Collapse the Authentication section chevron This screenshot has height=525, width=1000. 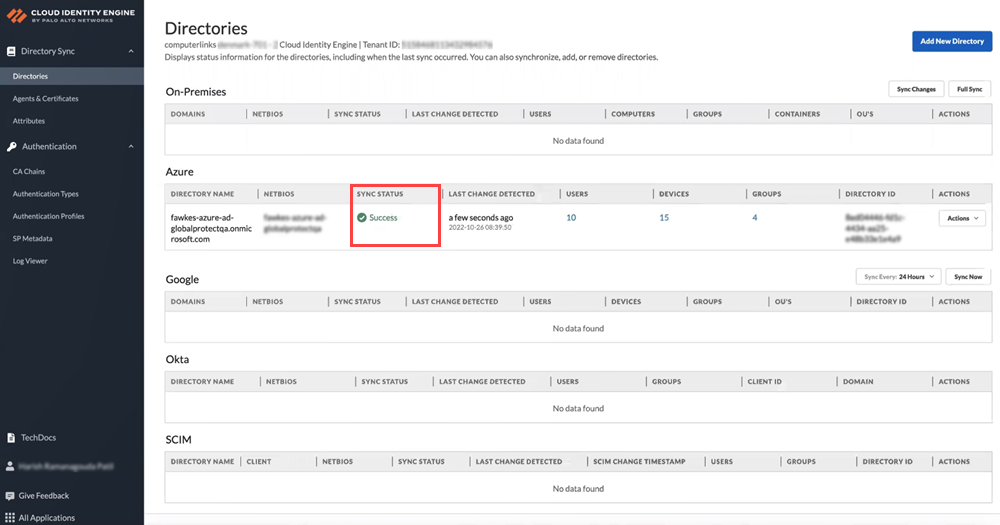131,146
